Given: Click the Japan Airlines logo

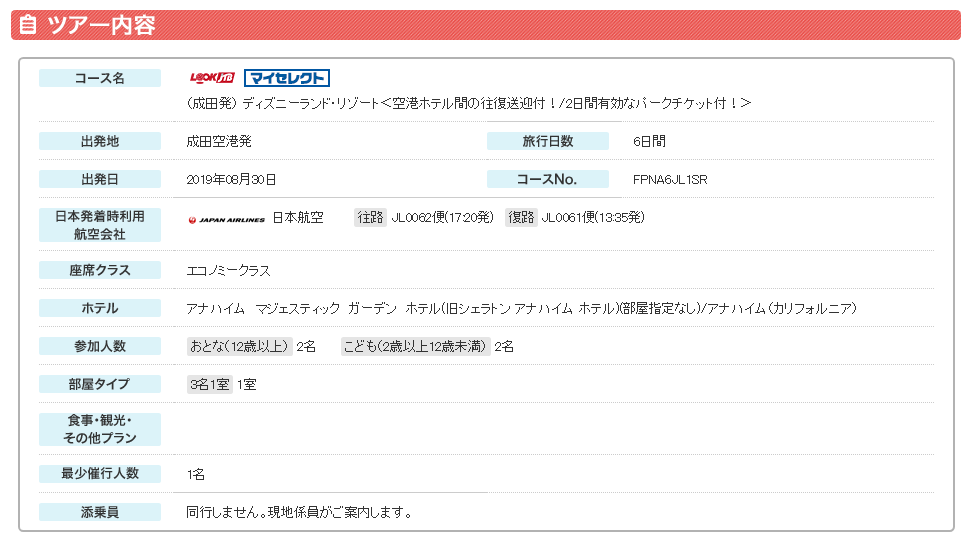Looking at the screenshot, I should click(227, 219).
